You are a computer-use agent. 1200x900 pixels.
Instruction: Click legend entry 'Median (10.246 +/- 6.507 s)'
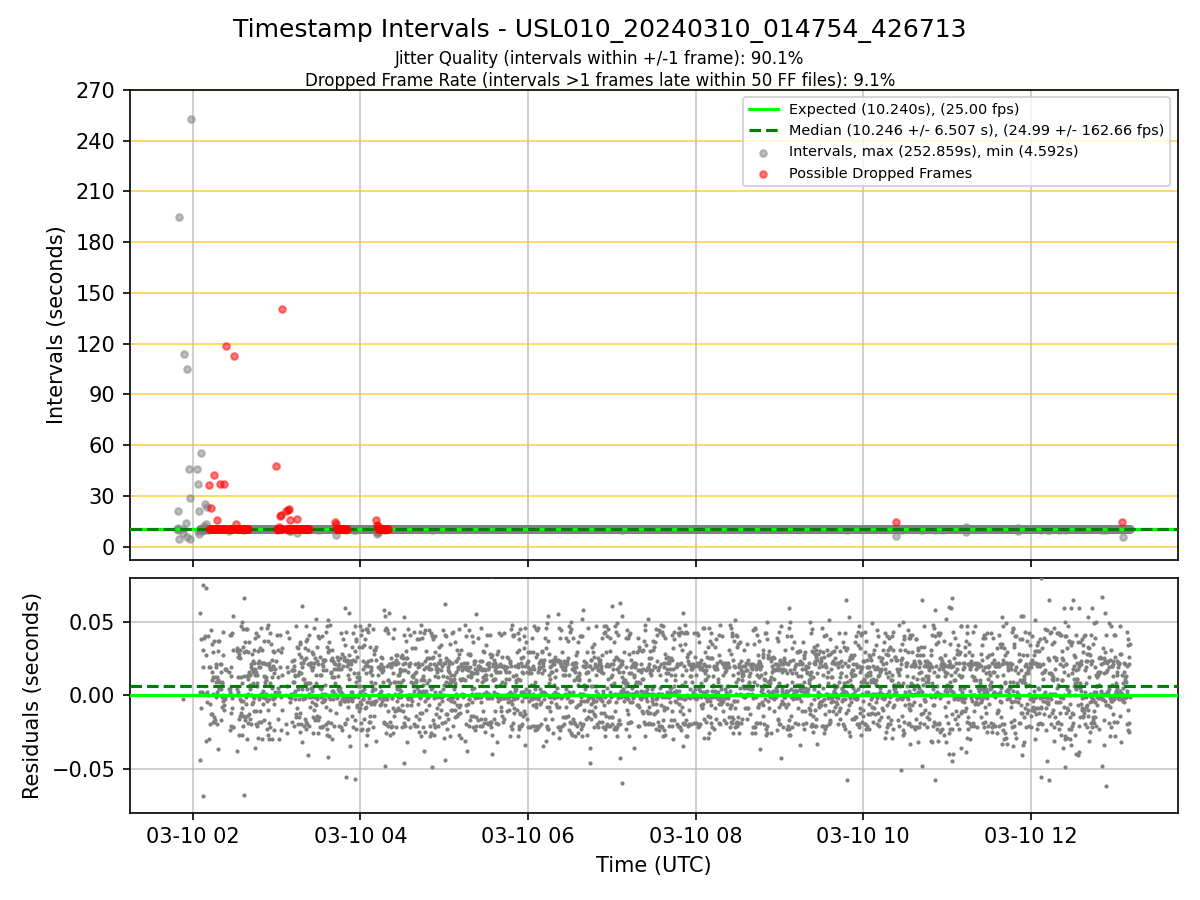click(x=976, y=130)
